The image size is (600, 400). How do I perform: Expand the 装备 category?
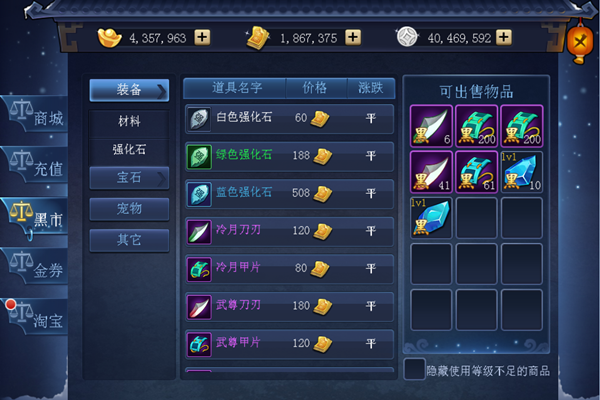129,90
